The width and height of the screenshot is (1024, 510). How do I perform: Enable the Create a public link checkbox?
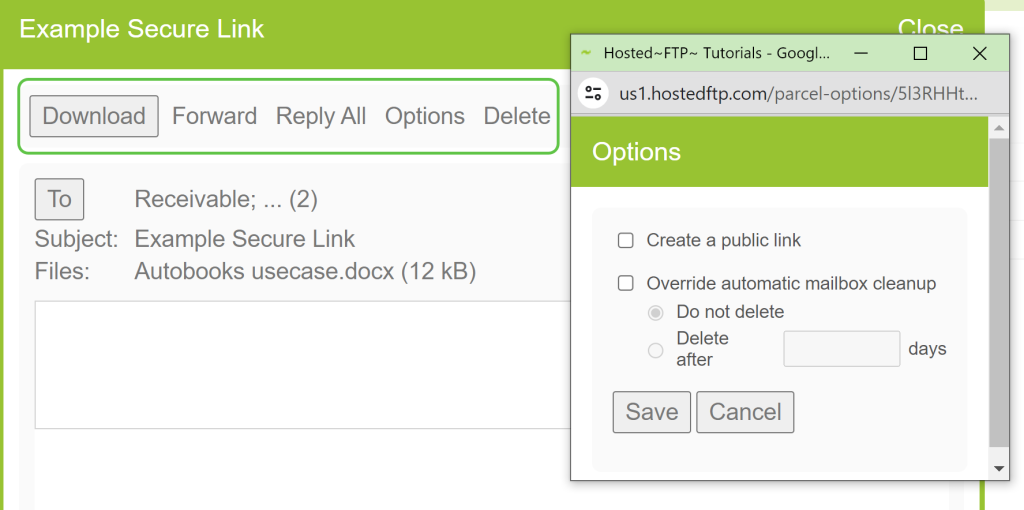point(626,240)
